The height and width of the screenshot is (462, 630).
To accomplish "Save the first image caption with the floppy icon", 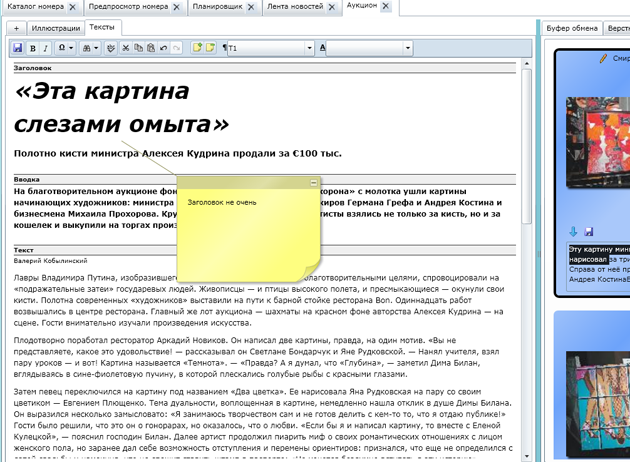I will [589, 231].
